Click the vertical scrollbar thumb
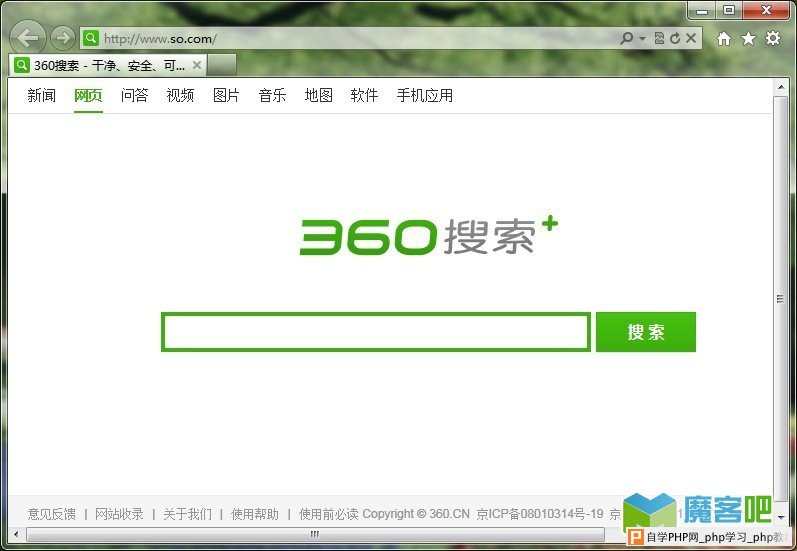The height and width of the screenshot is (551, 797). click(x=780, y=298)
